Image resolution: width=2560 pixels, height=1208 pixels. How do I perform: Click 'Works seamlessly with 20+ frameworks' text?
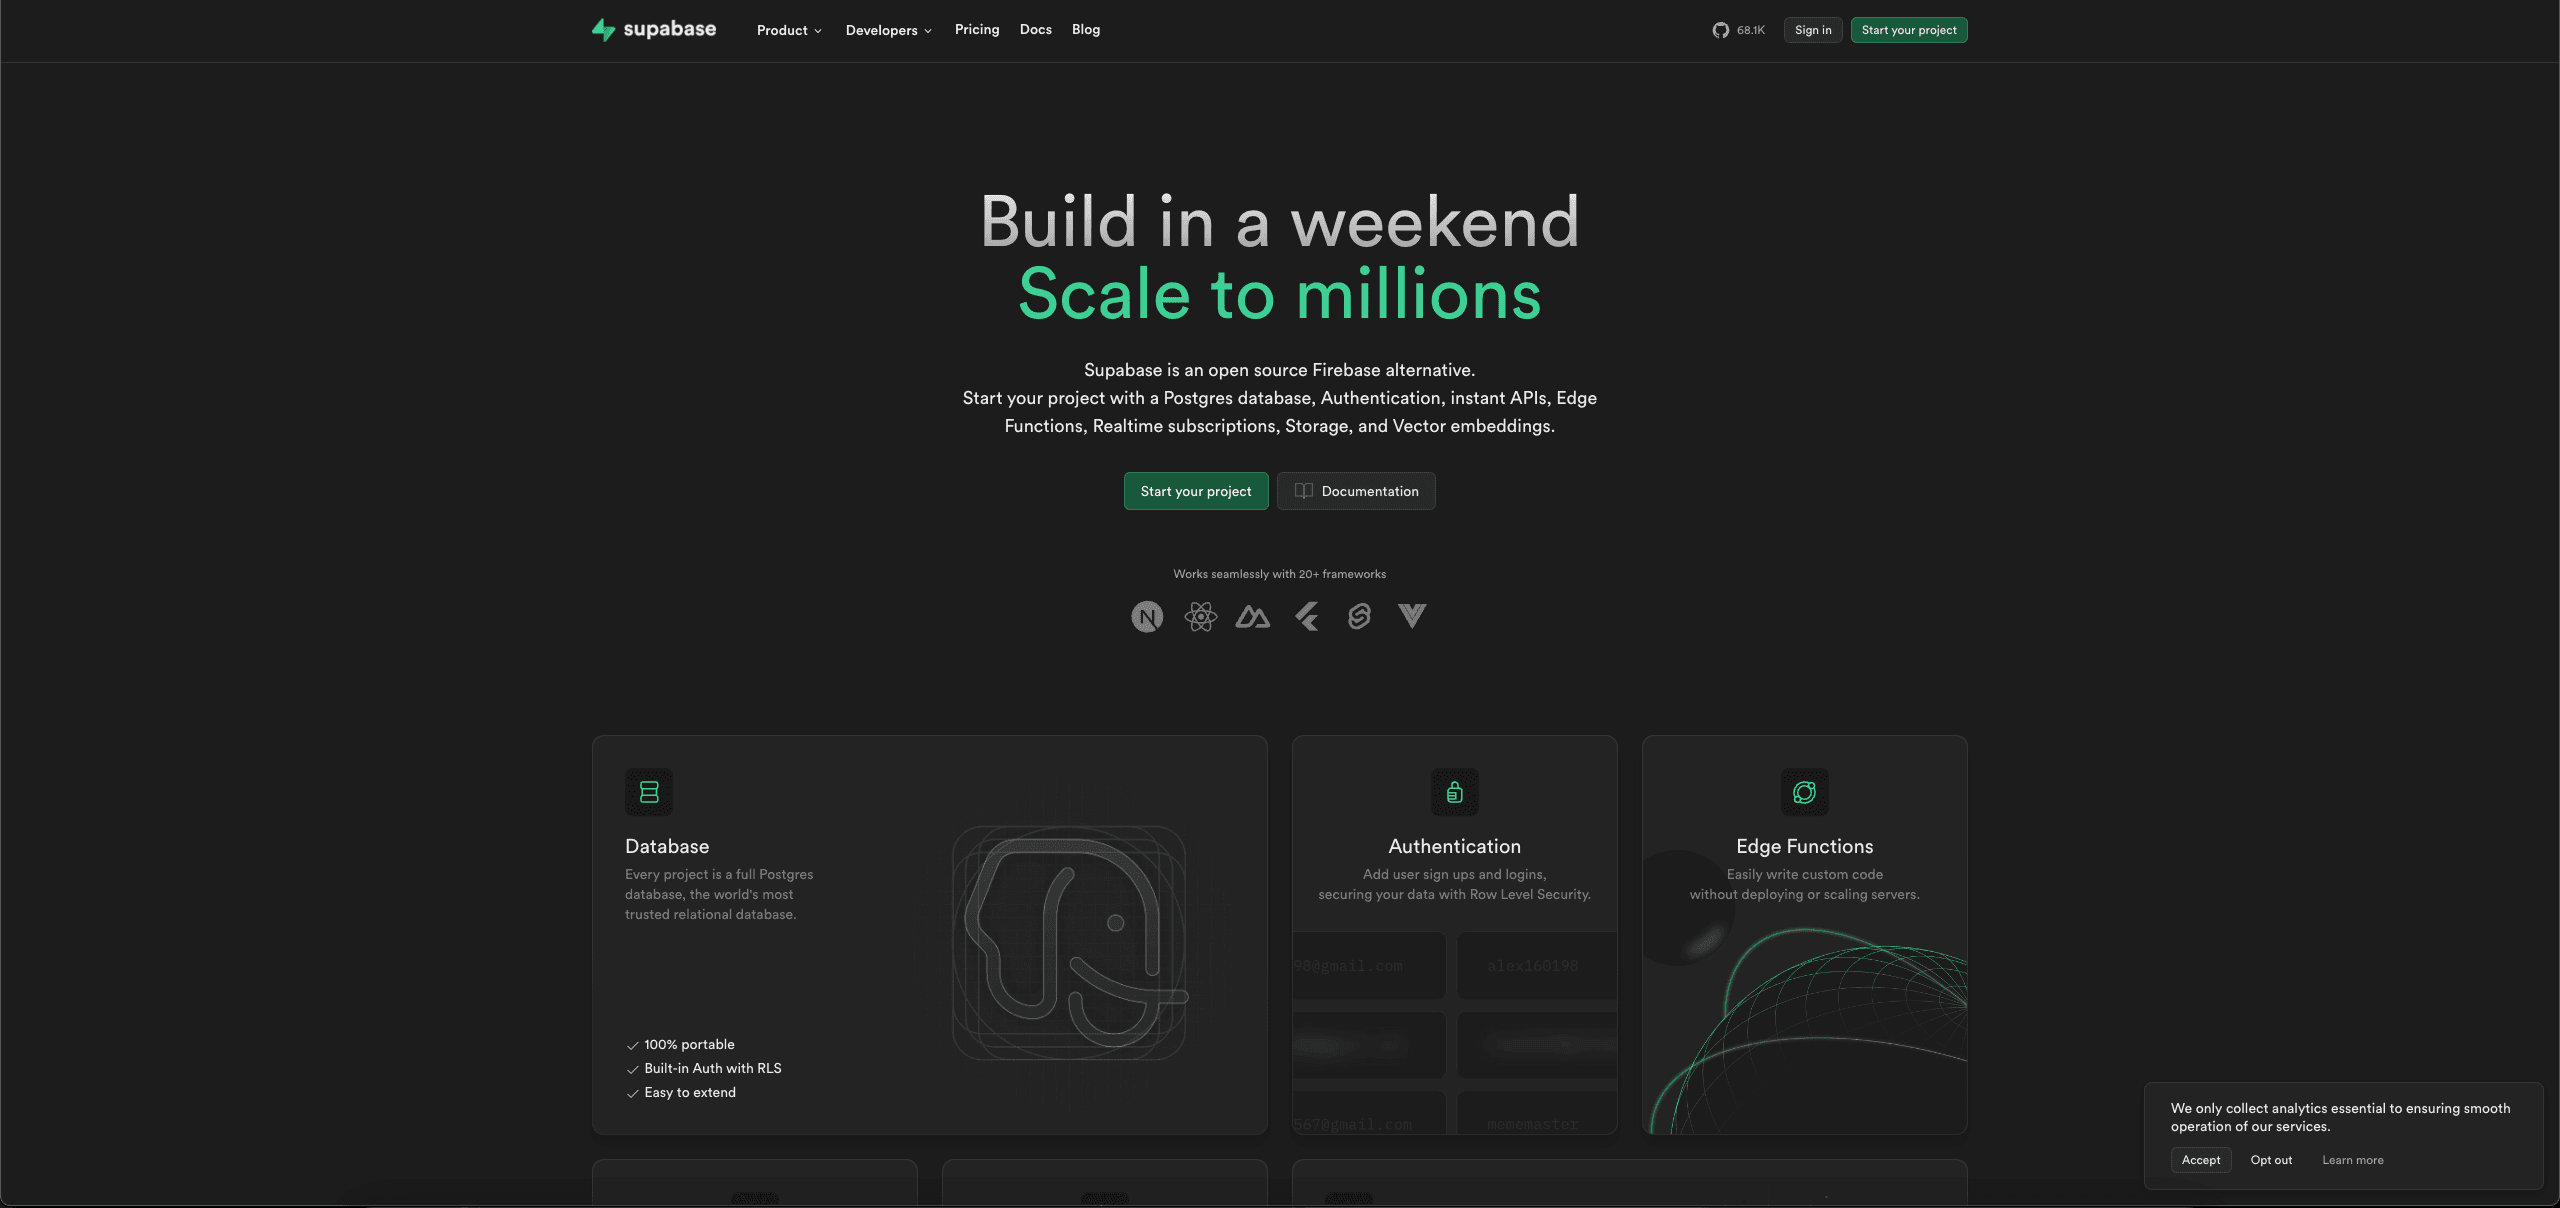[x=1280, y=574]
